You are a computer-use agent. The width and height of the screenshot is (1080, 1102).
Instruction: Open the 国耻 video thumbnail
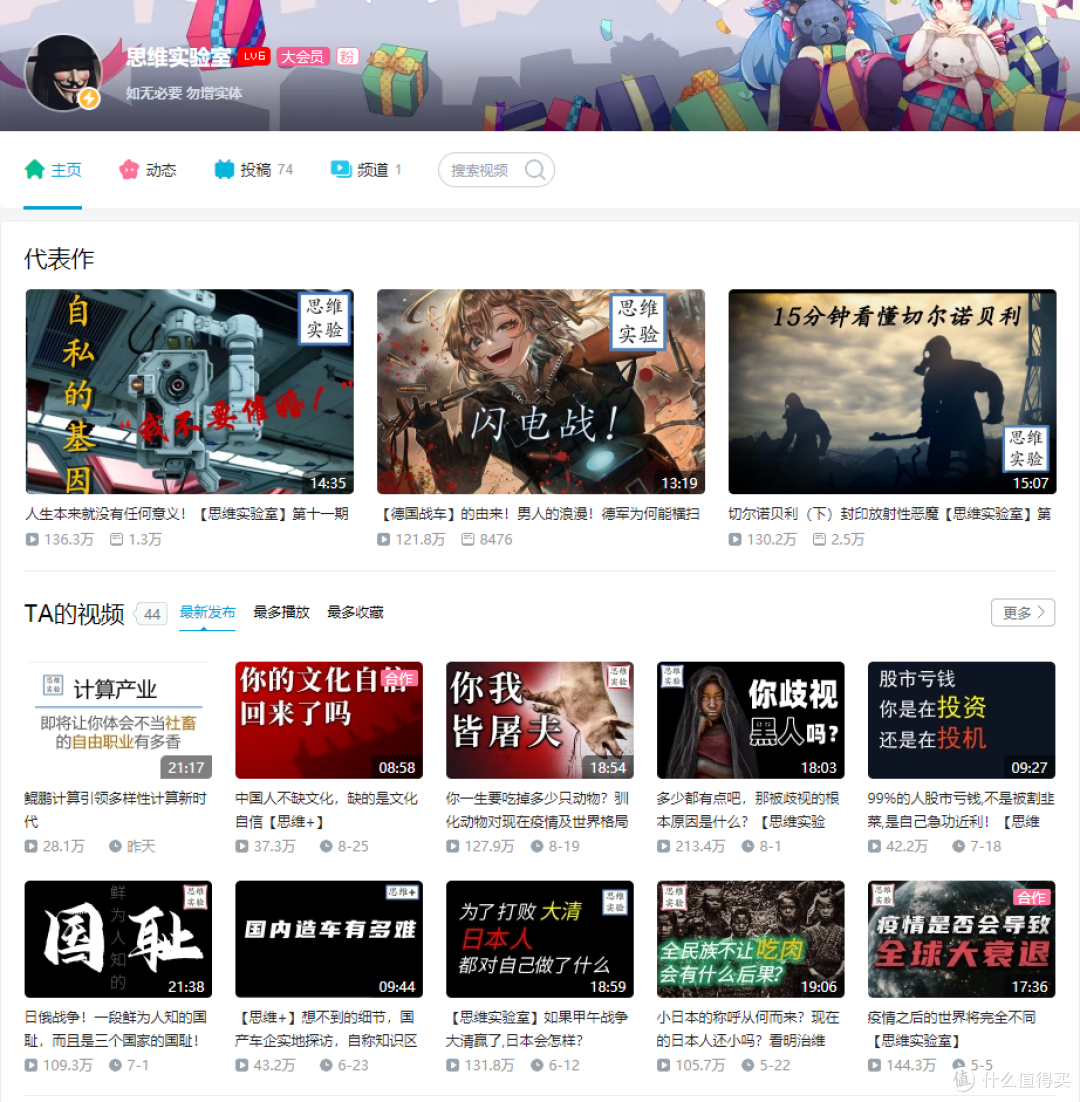coord(118,939)
